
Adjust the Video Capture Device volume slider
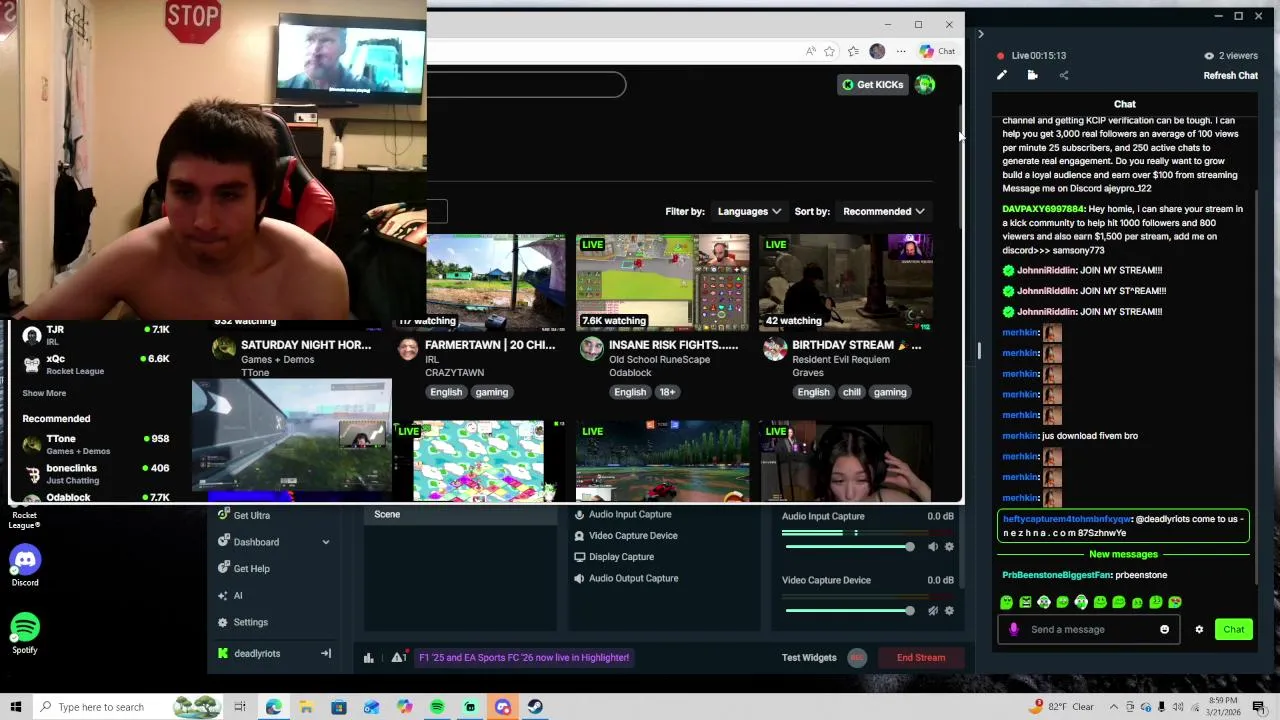tap(848, 611)
